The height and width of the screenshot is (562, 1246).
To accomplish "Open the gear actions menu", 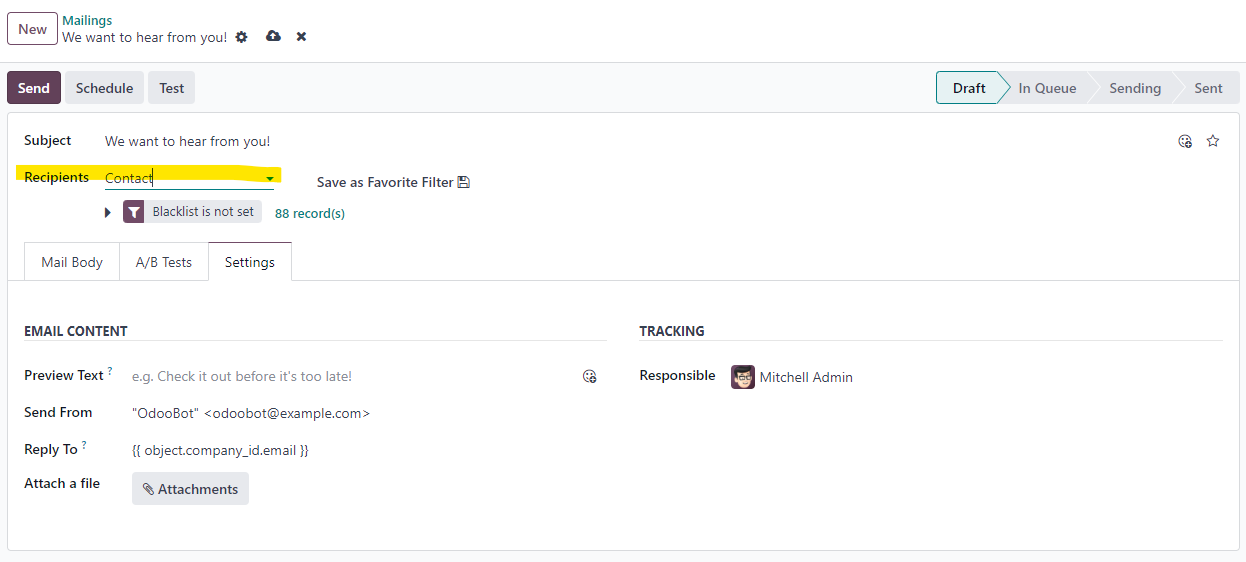I will 241,37.
